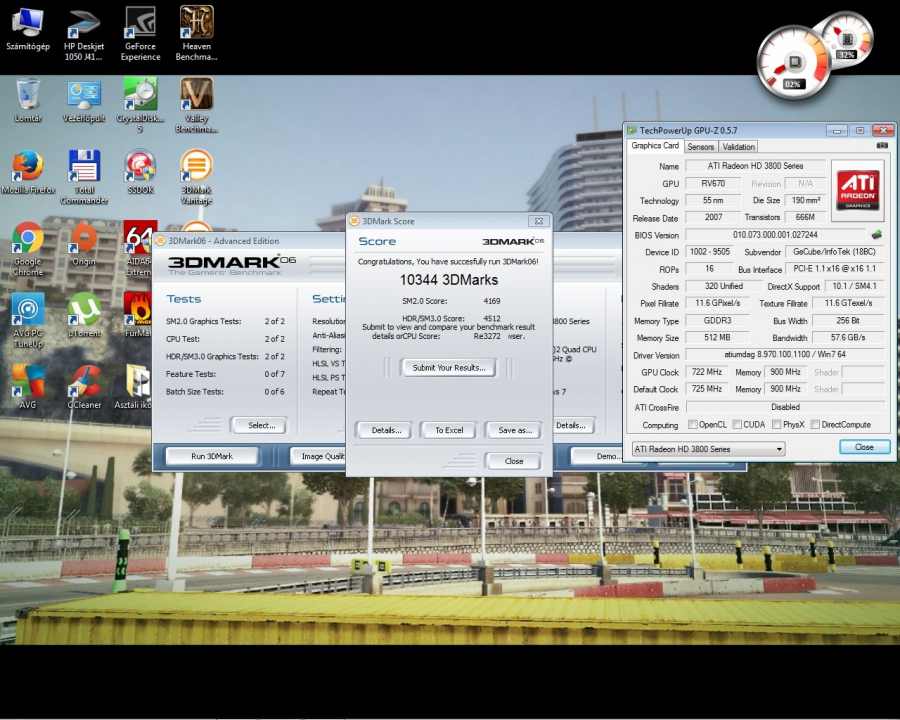The image size is (900, 720).
Task: Open the Heaven Benchmark shortcut
Action: coord(196,34)
